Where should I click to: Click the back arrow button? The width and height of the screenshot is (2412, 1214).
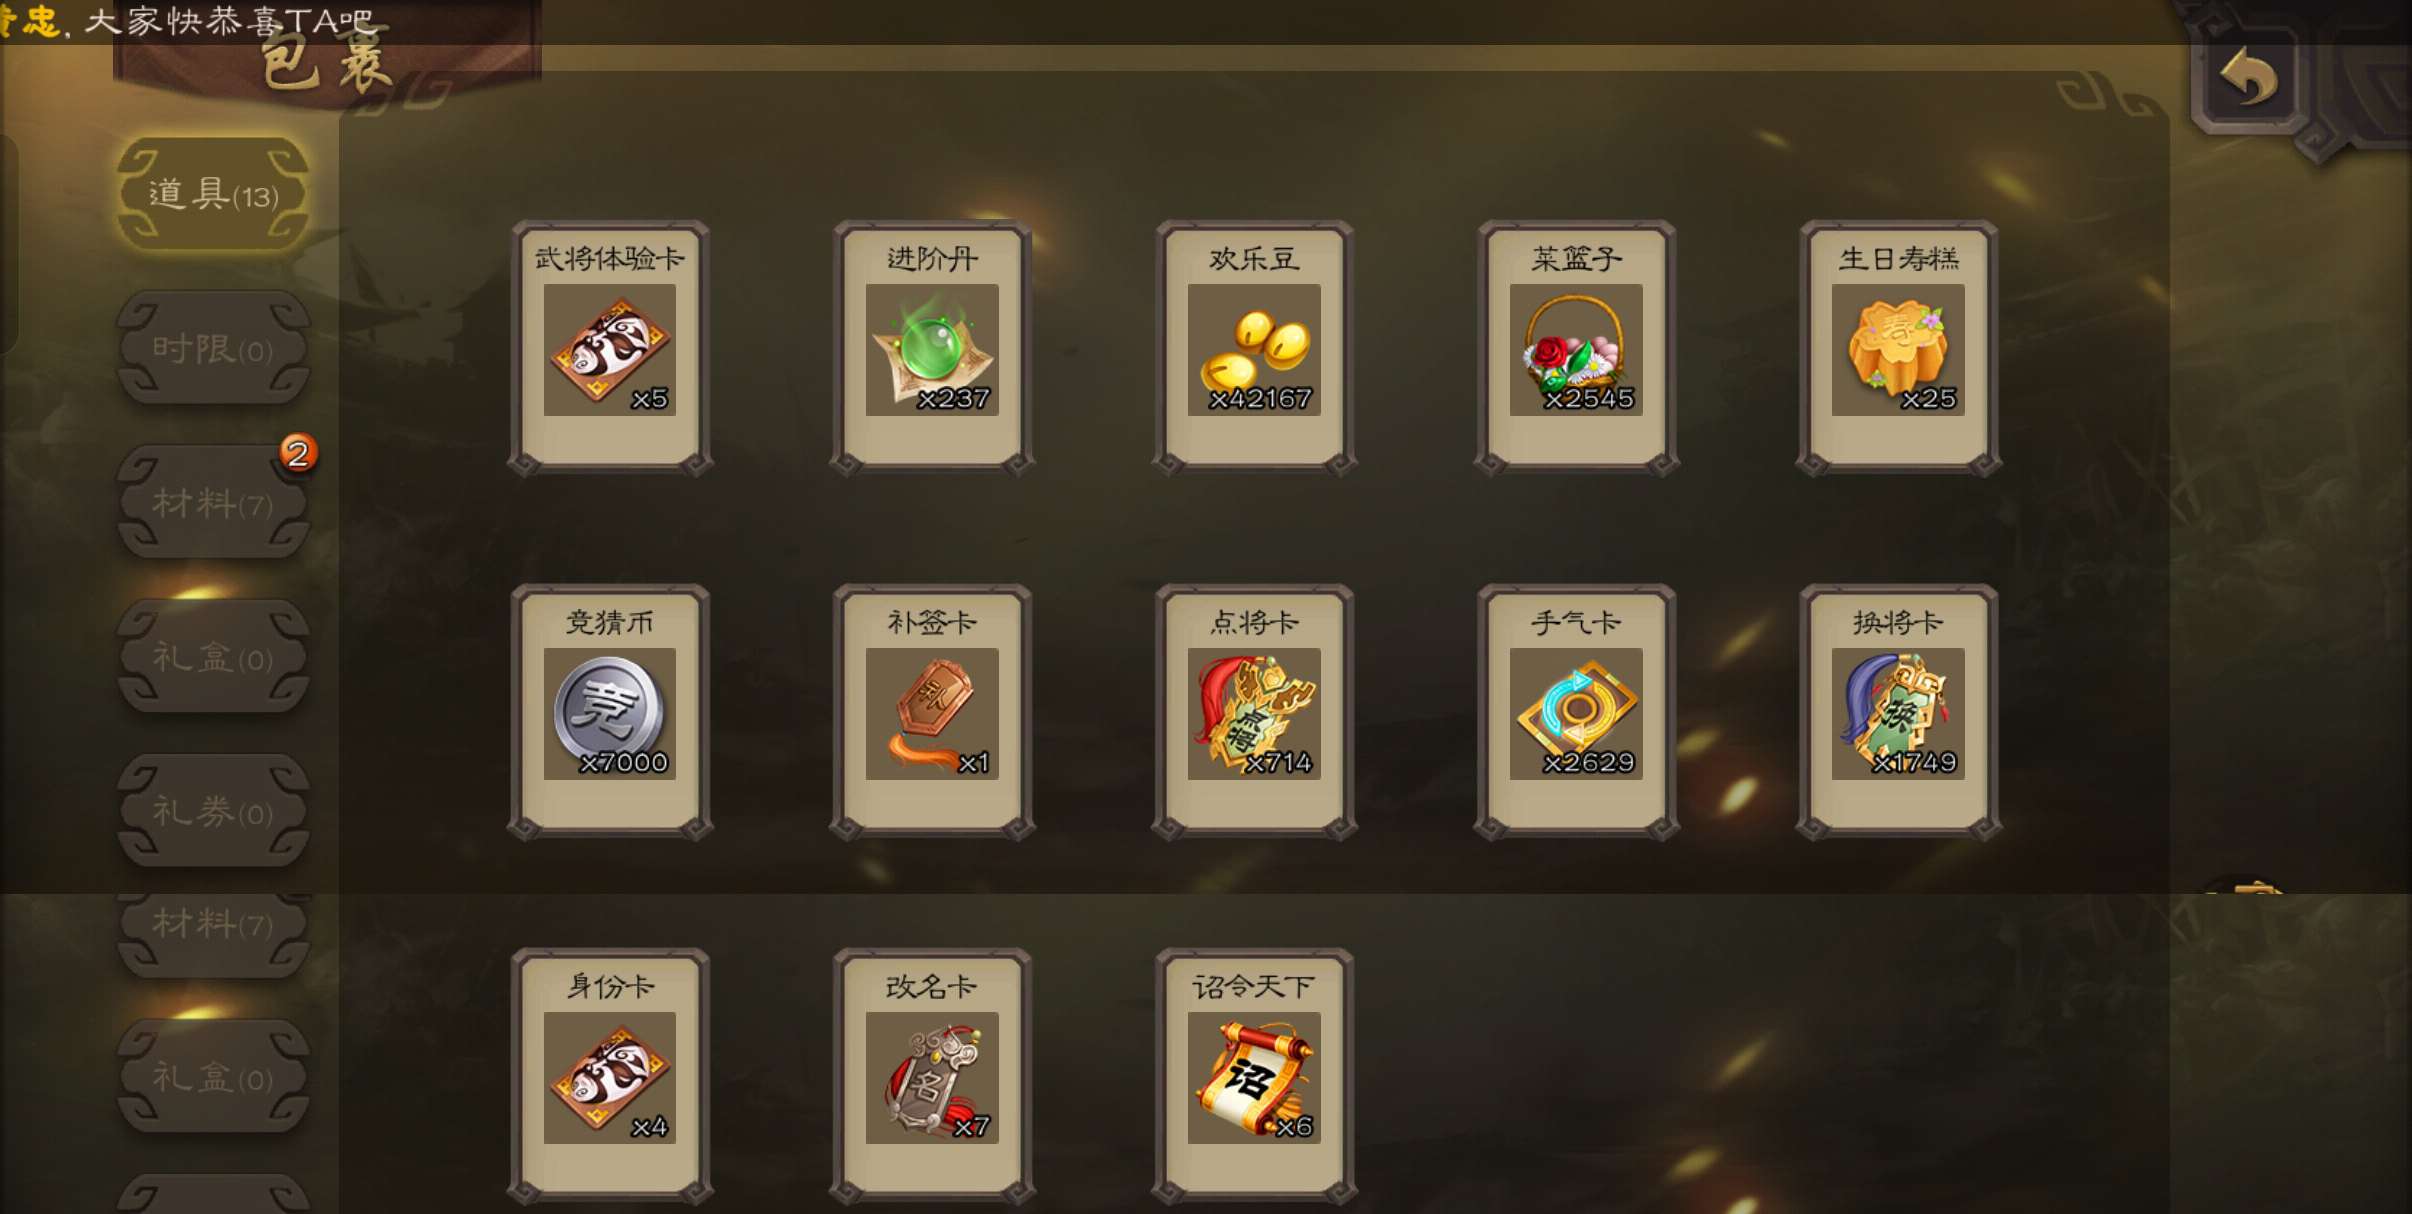coord(2248,80)
